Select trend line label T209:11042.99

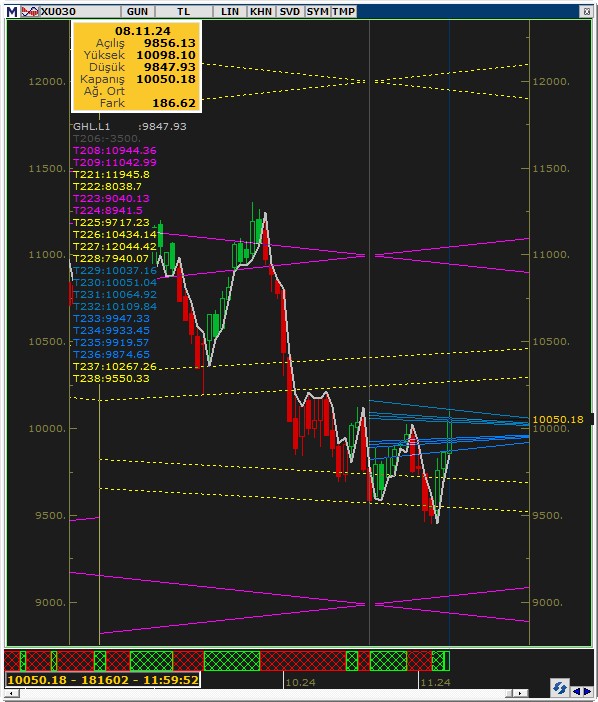point(115,163)
